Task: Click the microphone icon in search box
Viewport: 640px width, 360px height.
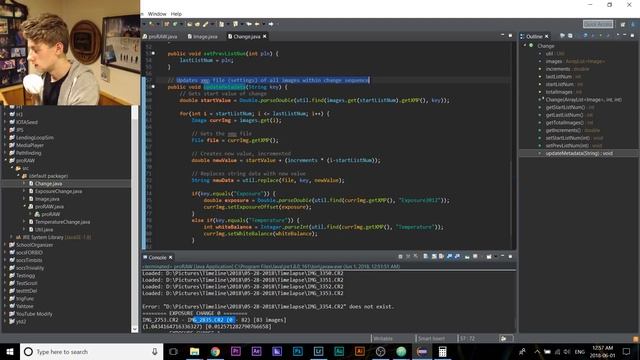Action: click(x=155, y=351)
